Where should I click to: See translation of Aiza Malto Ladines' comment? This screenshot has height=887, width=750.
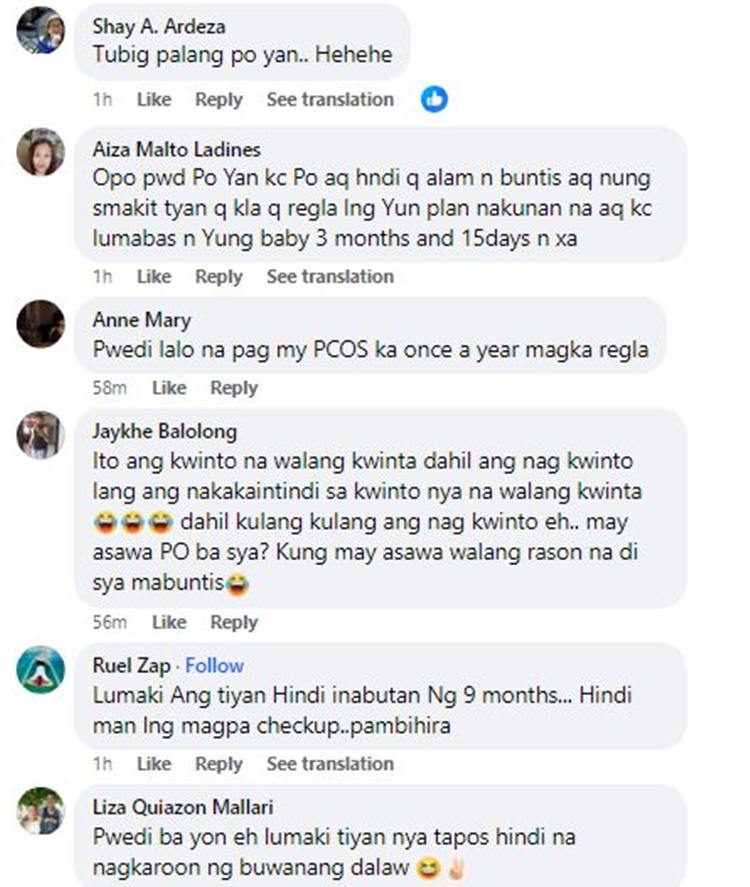pyautogui.click(x=330, y=277)
